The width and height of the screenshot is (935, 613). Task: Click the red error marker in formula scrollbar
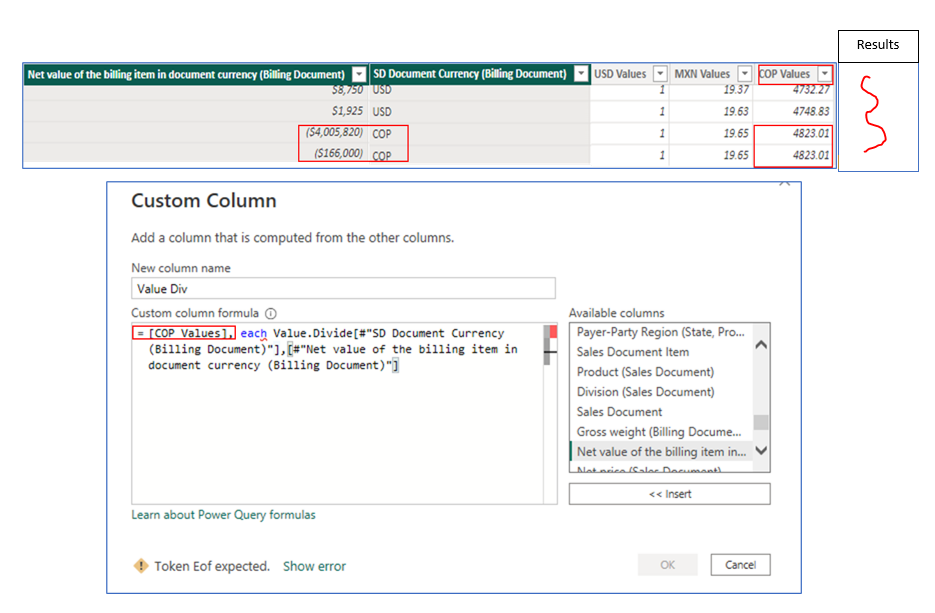(553, 332)
